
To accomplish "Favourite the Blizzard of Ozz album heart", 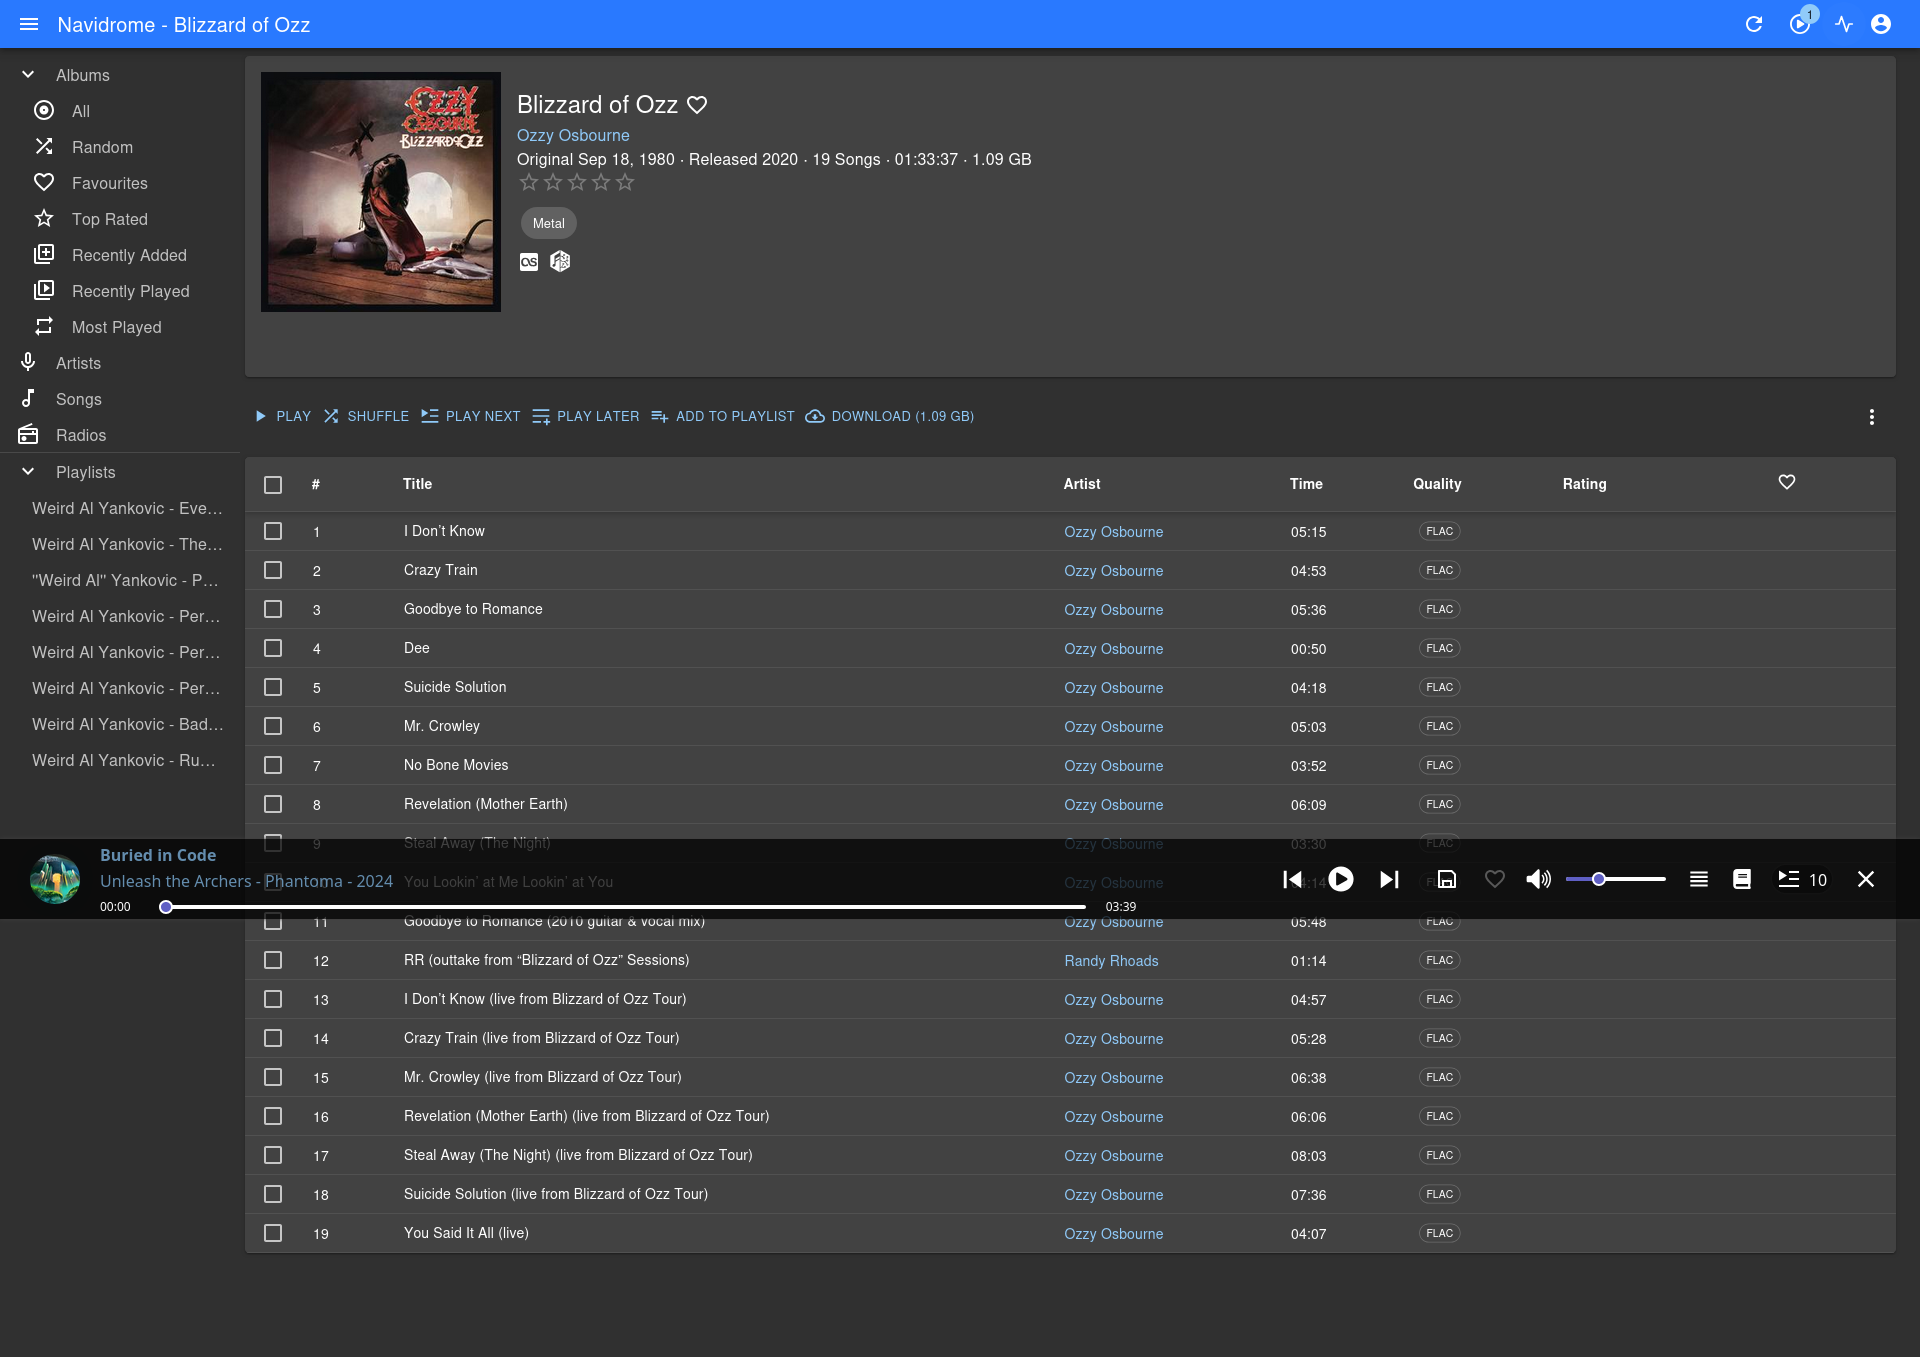I will click(x=698, y=105).
